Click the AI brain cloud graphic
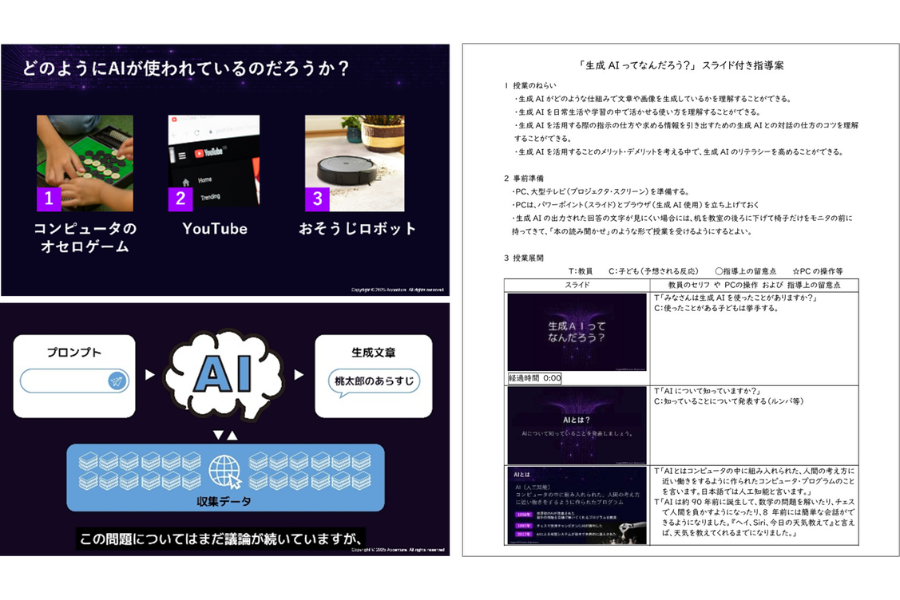The width and height of the screenshot is (900, 600). click(223, 372)
